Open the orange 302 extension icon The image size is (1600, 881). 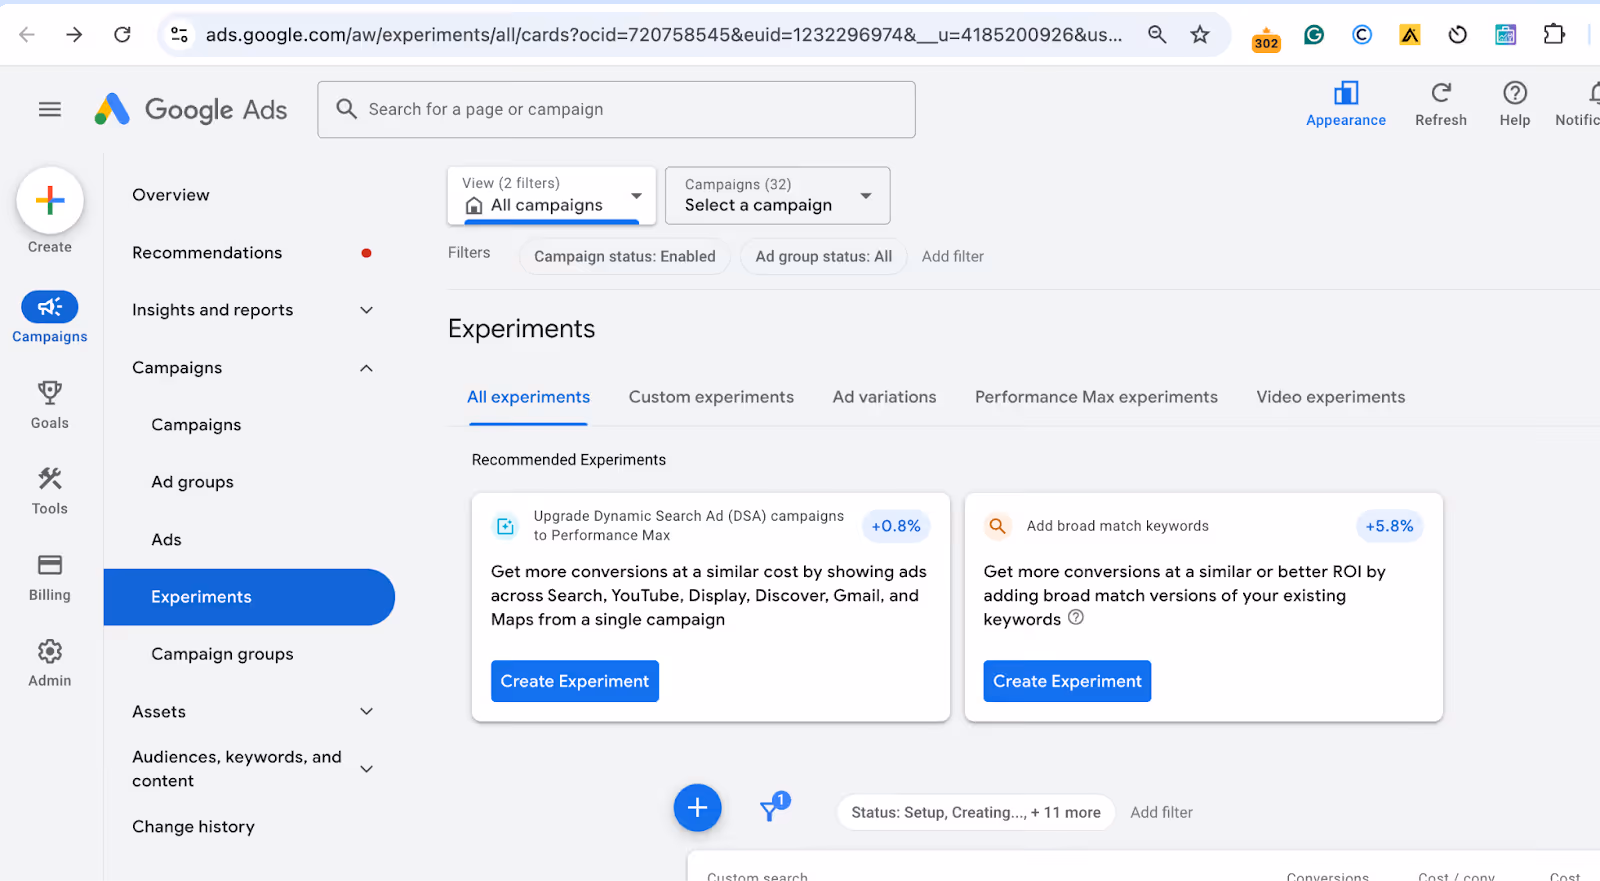point(1266,38)
